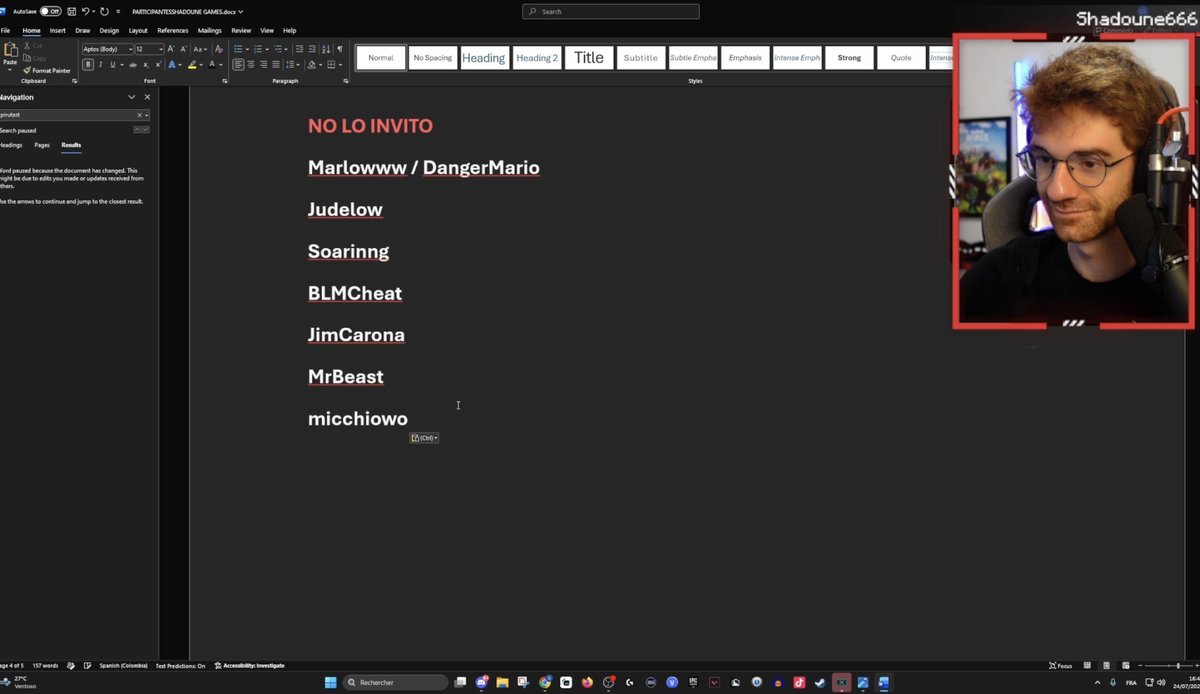Apply the Heading 2 style

537,58
